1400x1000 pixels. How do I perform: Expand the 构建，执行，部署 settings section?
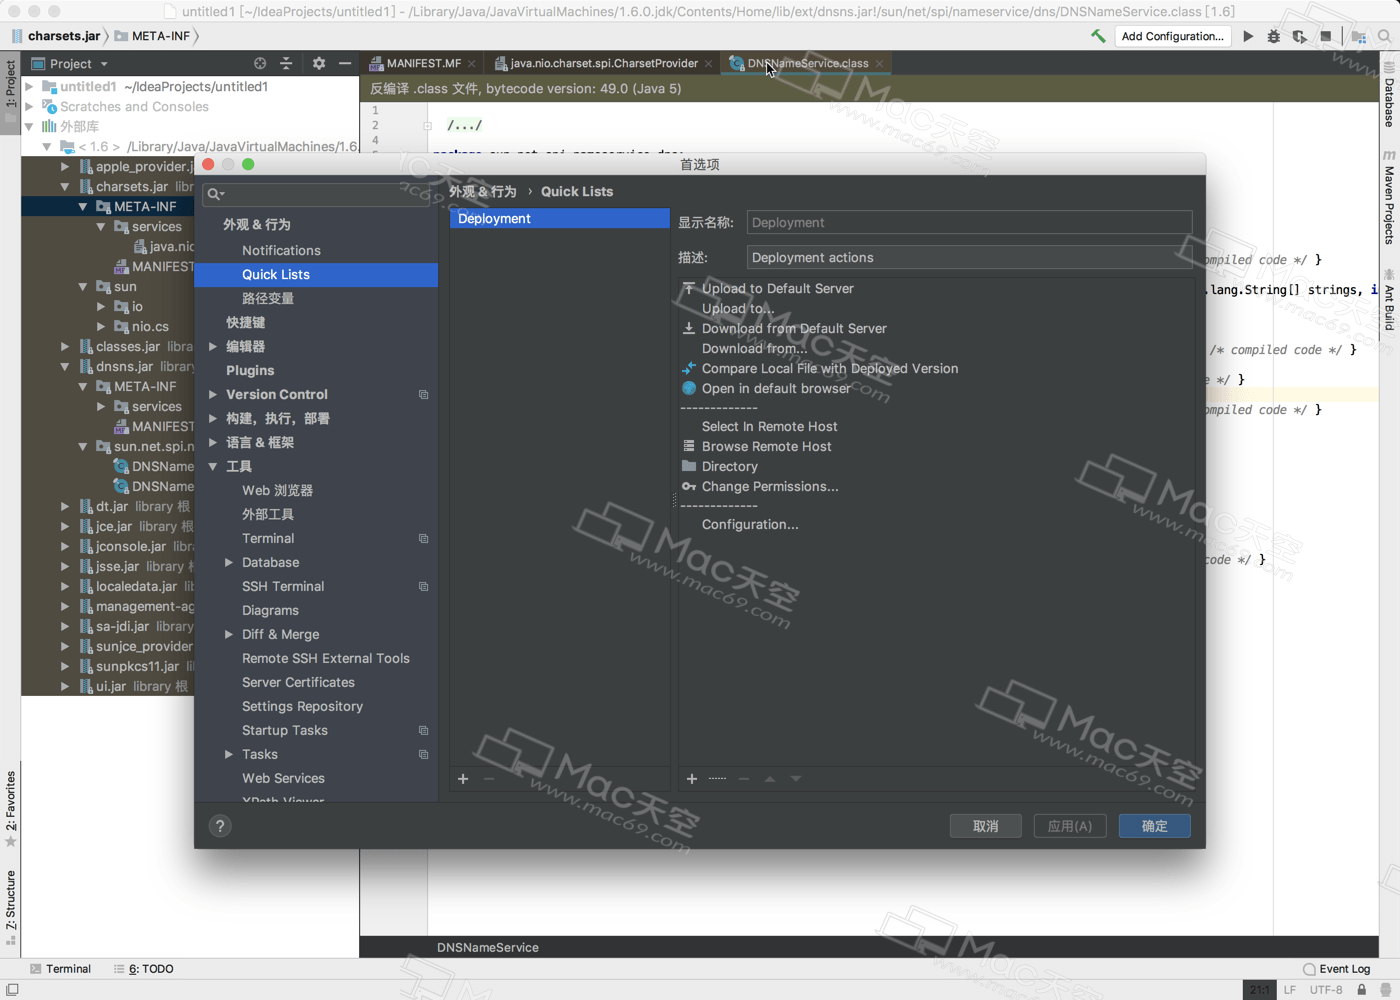(213, 418)
